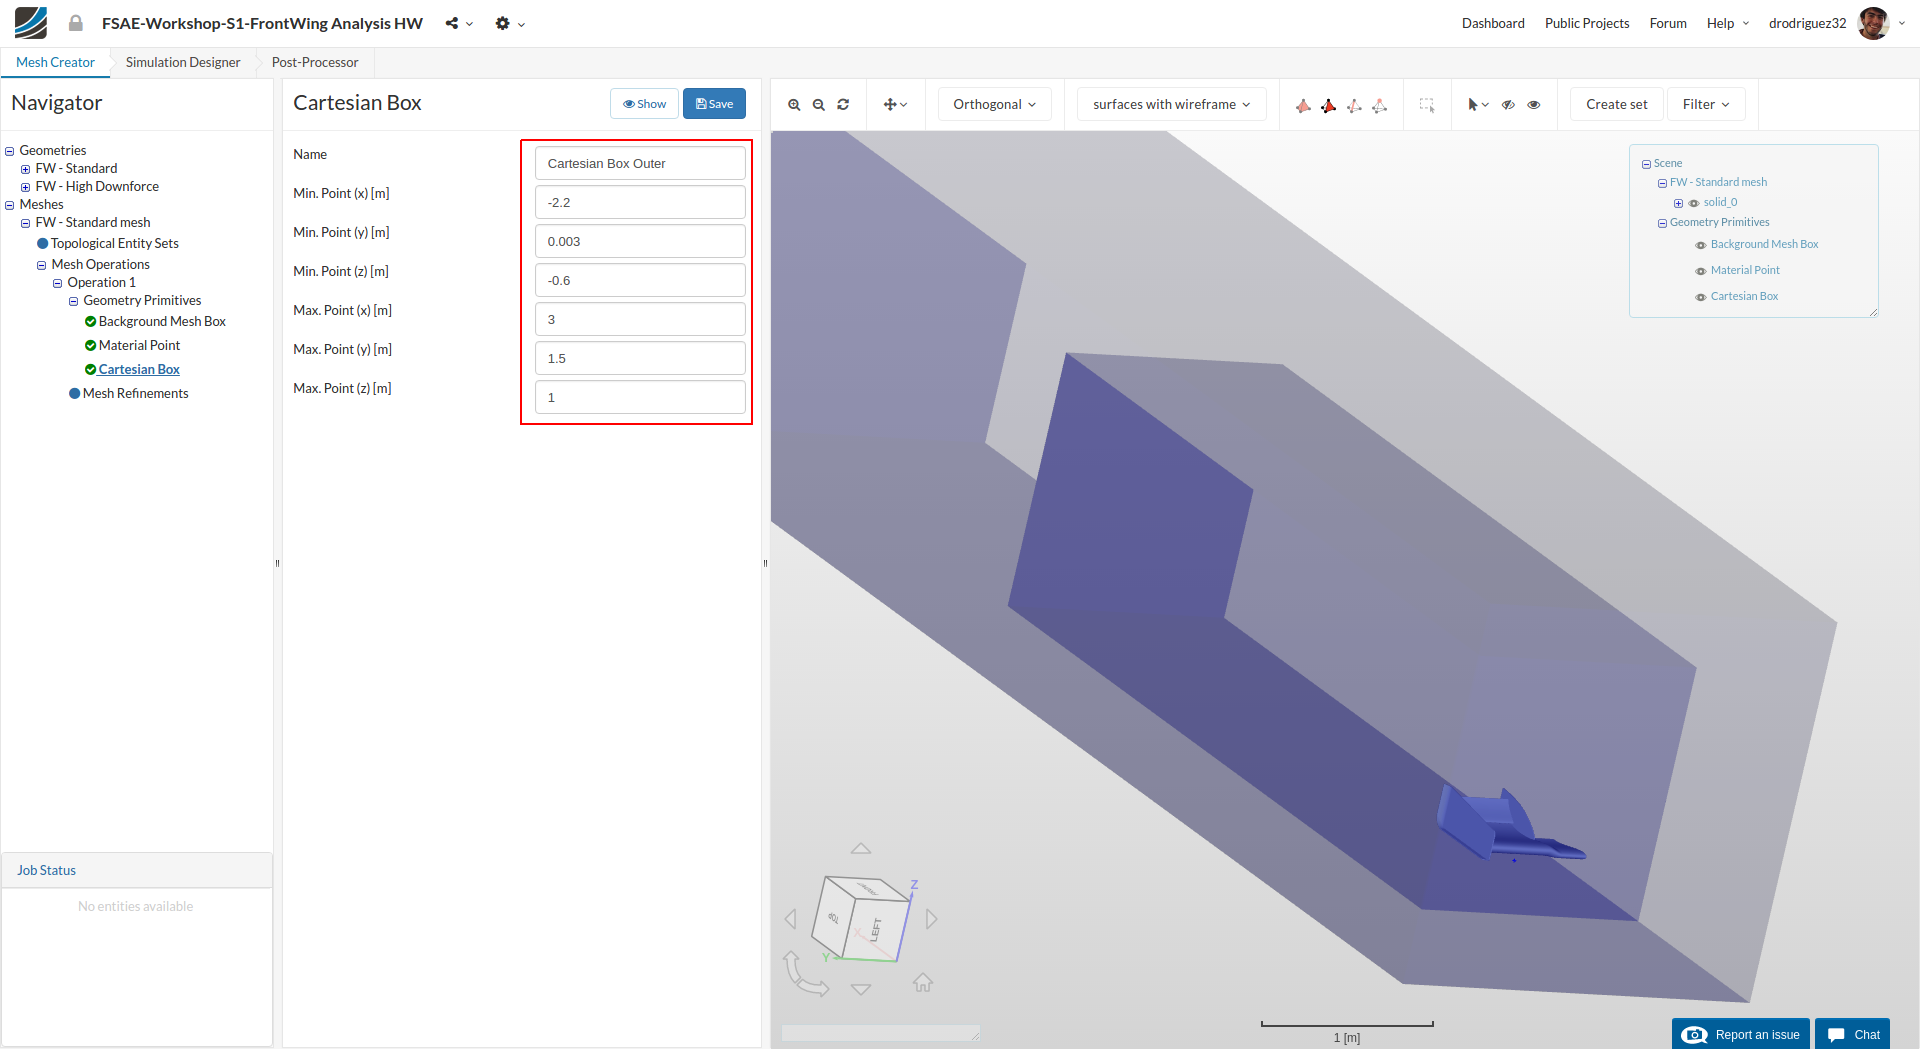Screen dimensions: 1920x1049
Task: Open the project settings gear menu
Action: point(510,24)
